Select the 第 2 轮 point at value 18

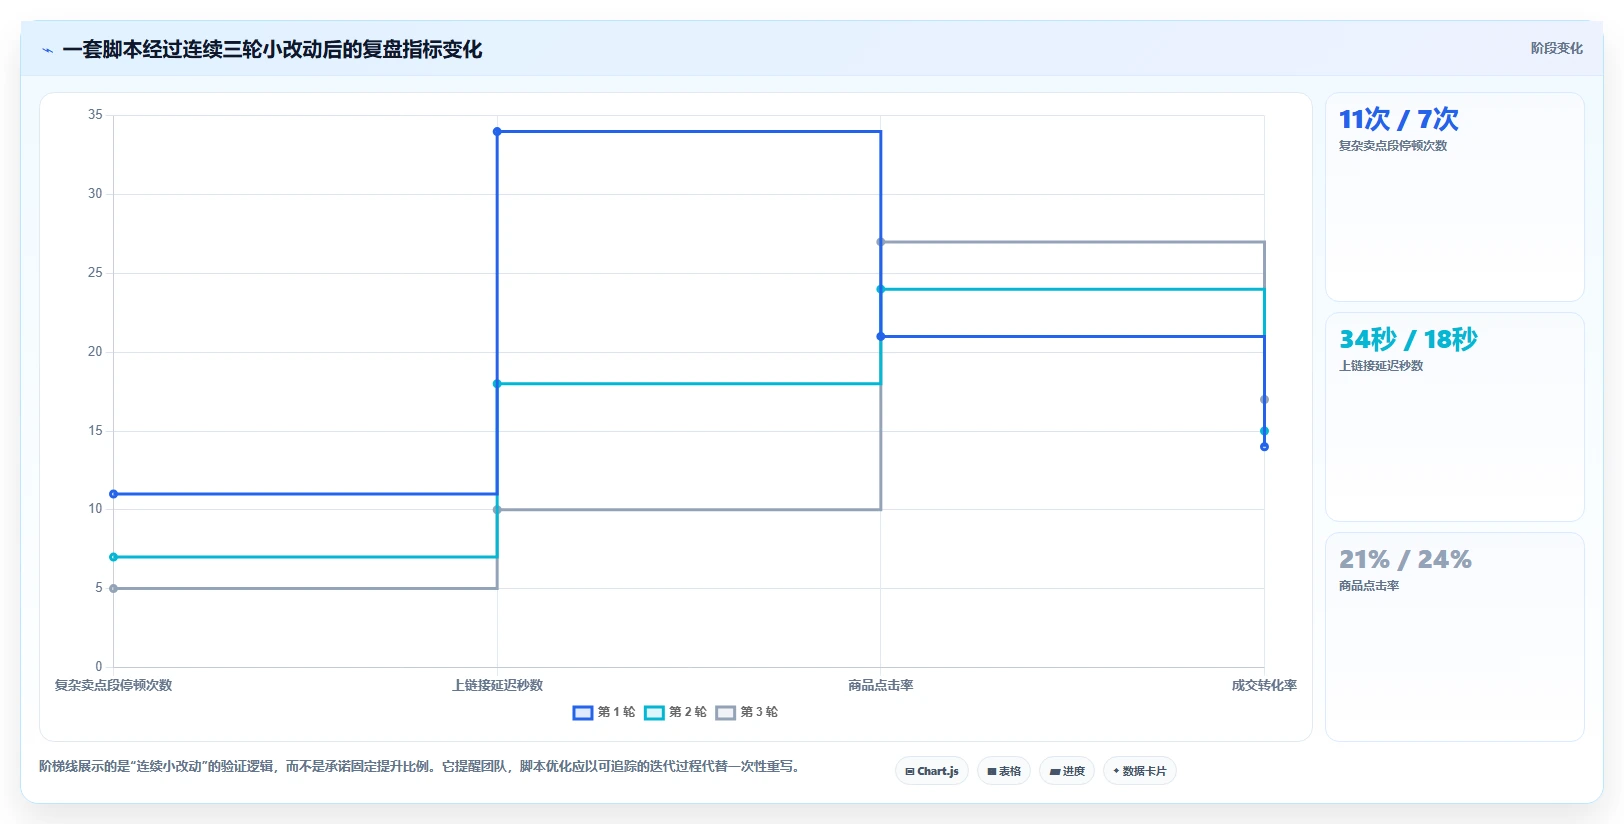click(x=497, y=384)
